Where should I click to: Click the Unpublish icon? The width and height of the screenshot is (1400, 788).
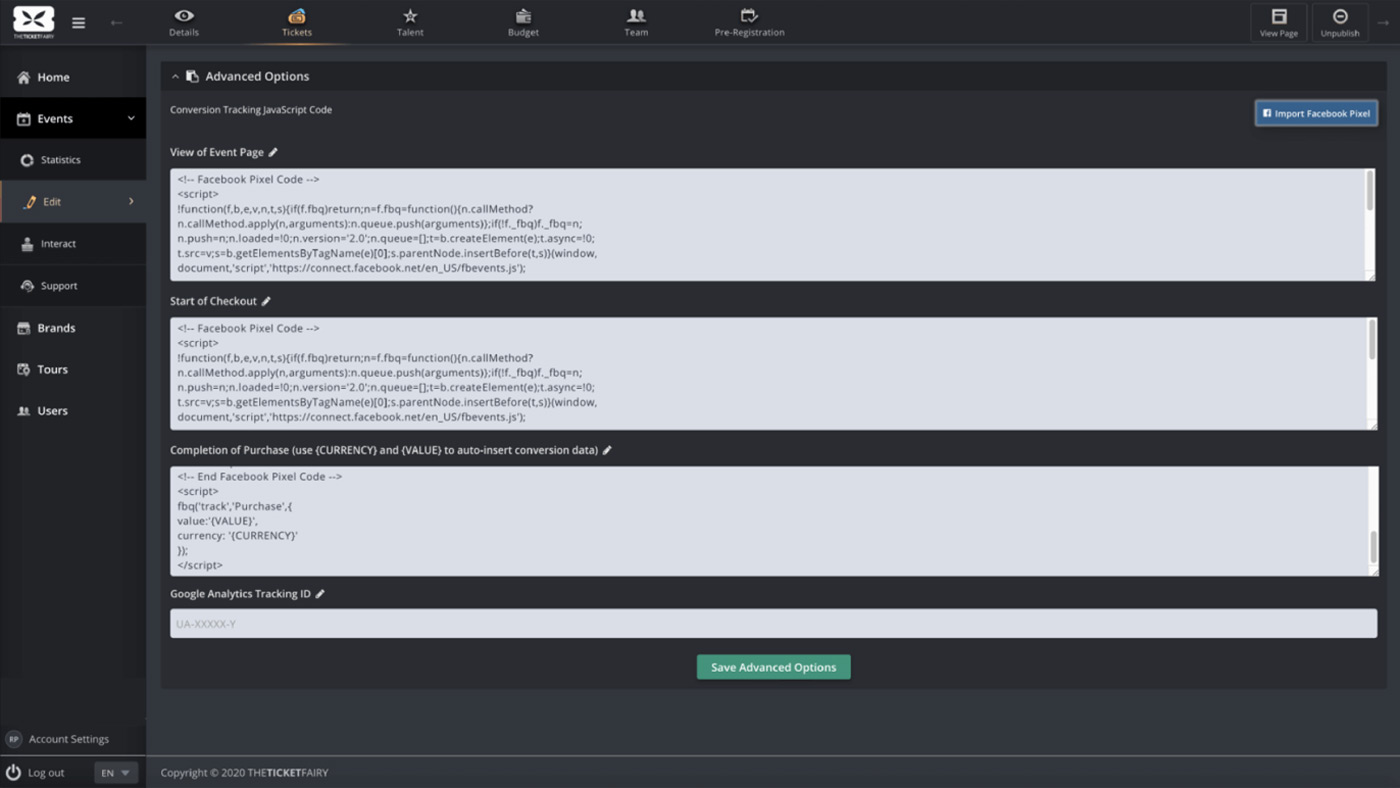pos(1340,16)
